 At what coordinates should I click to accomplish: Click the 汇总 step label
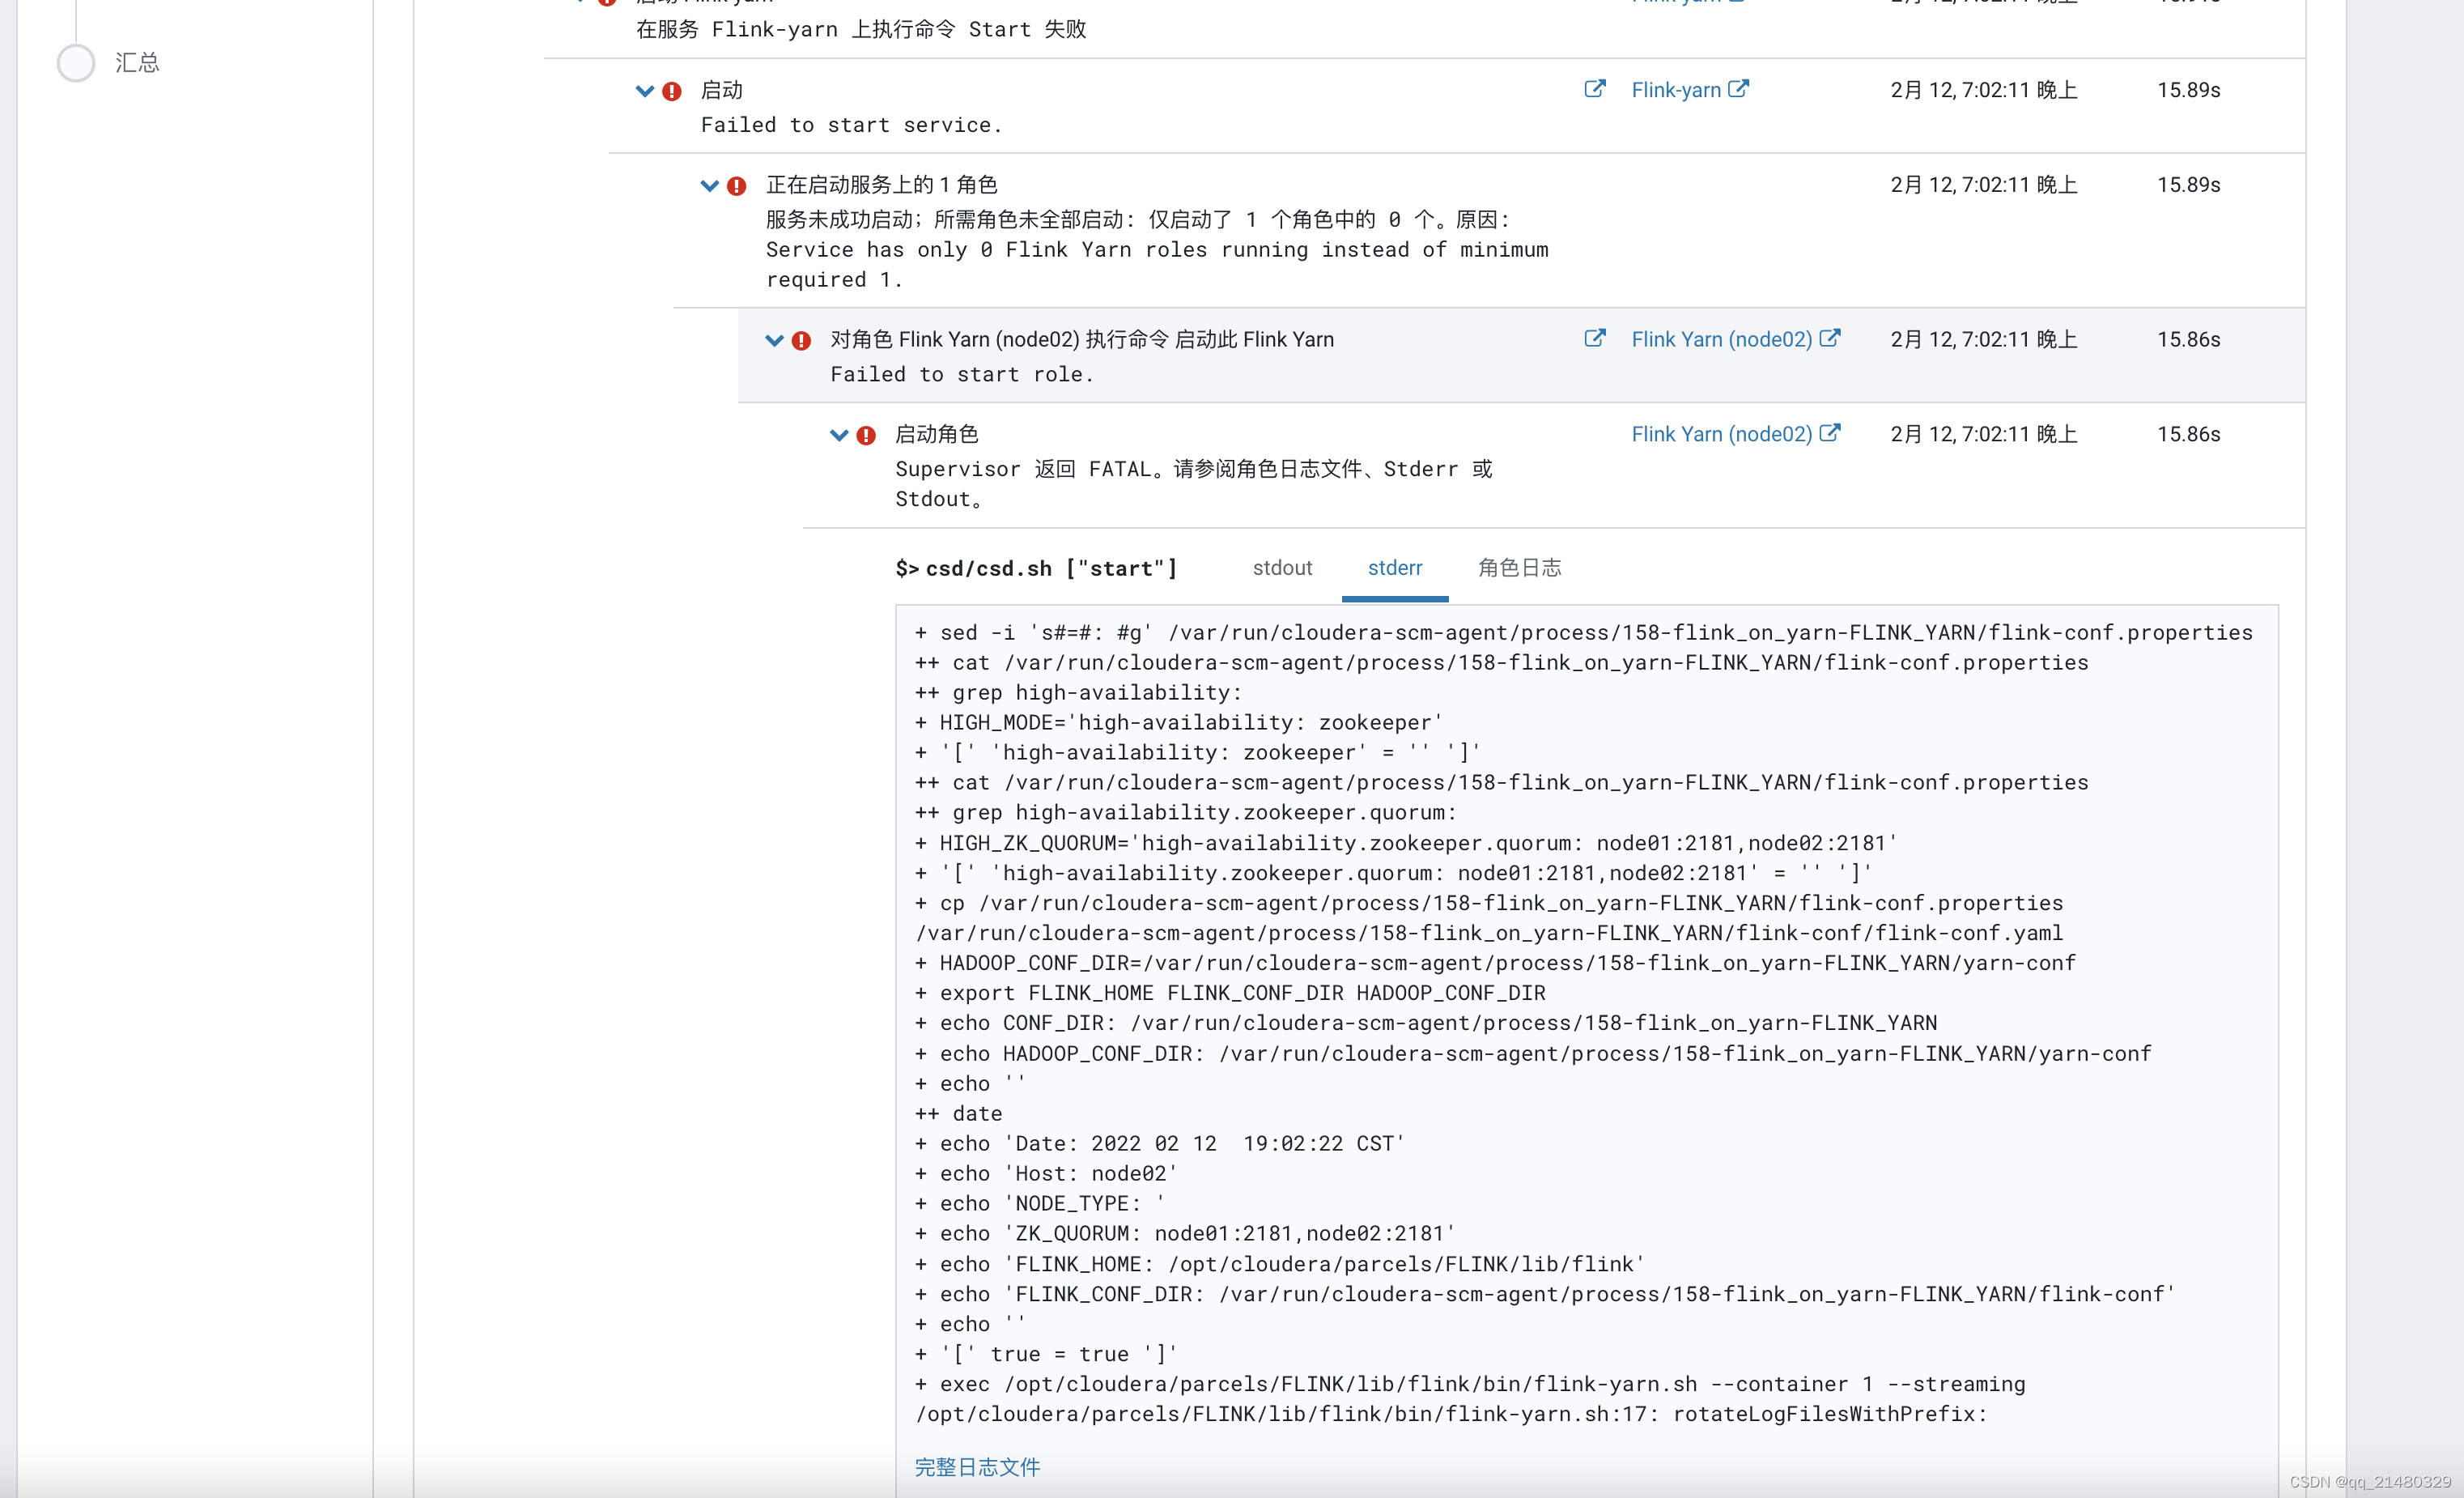(137, 63)
